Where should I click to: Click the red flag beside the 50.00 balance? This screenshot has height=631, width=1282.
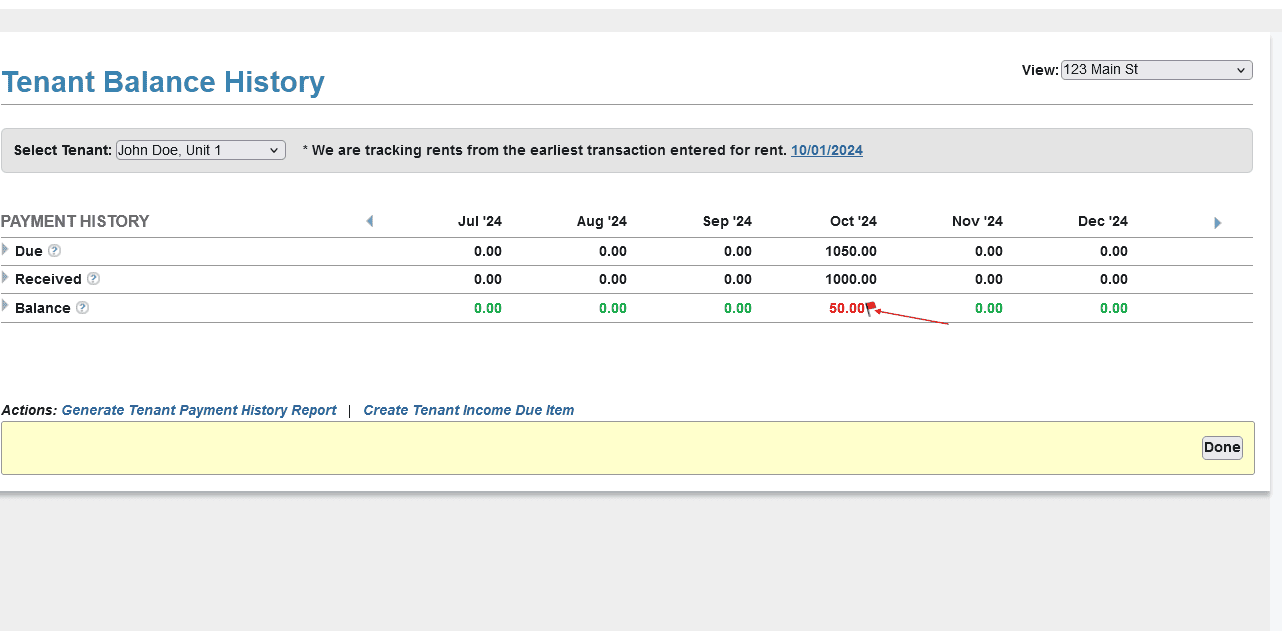click(871, 307)
